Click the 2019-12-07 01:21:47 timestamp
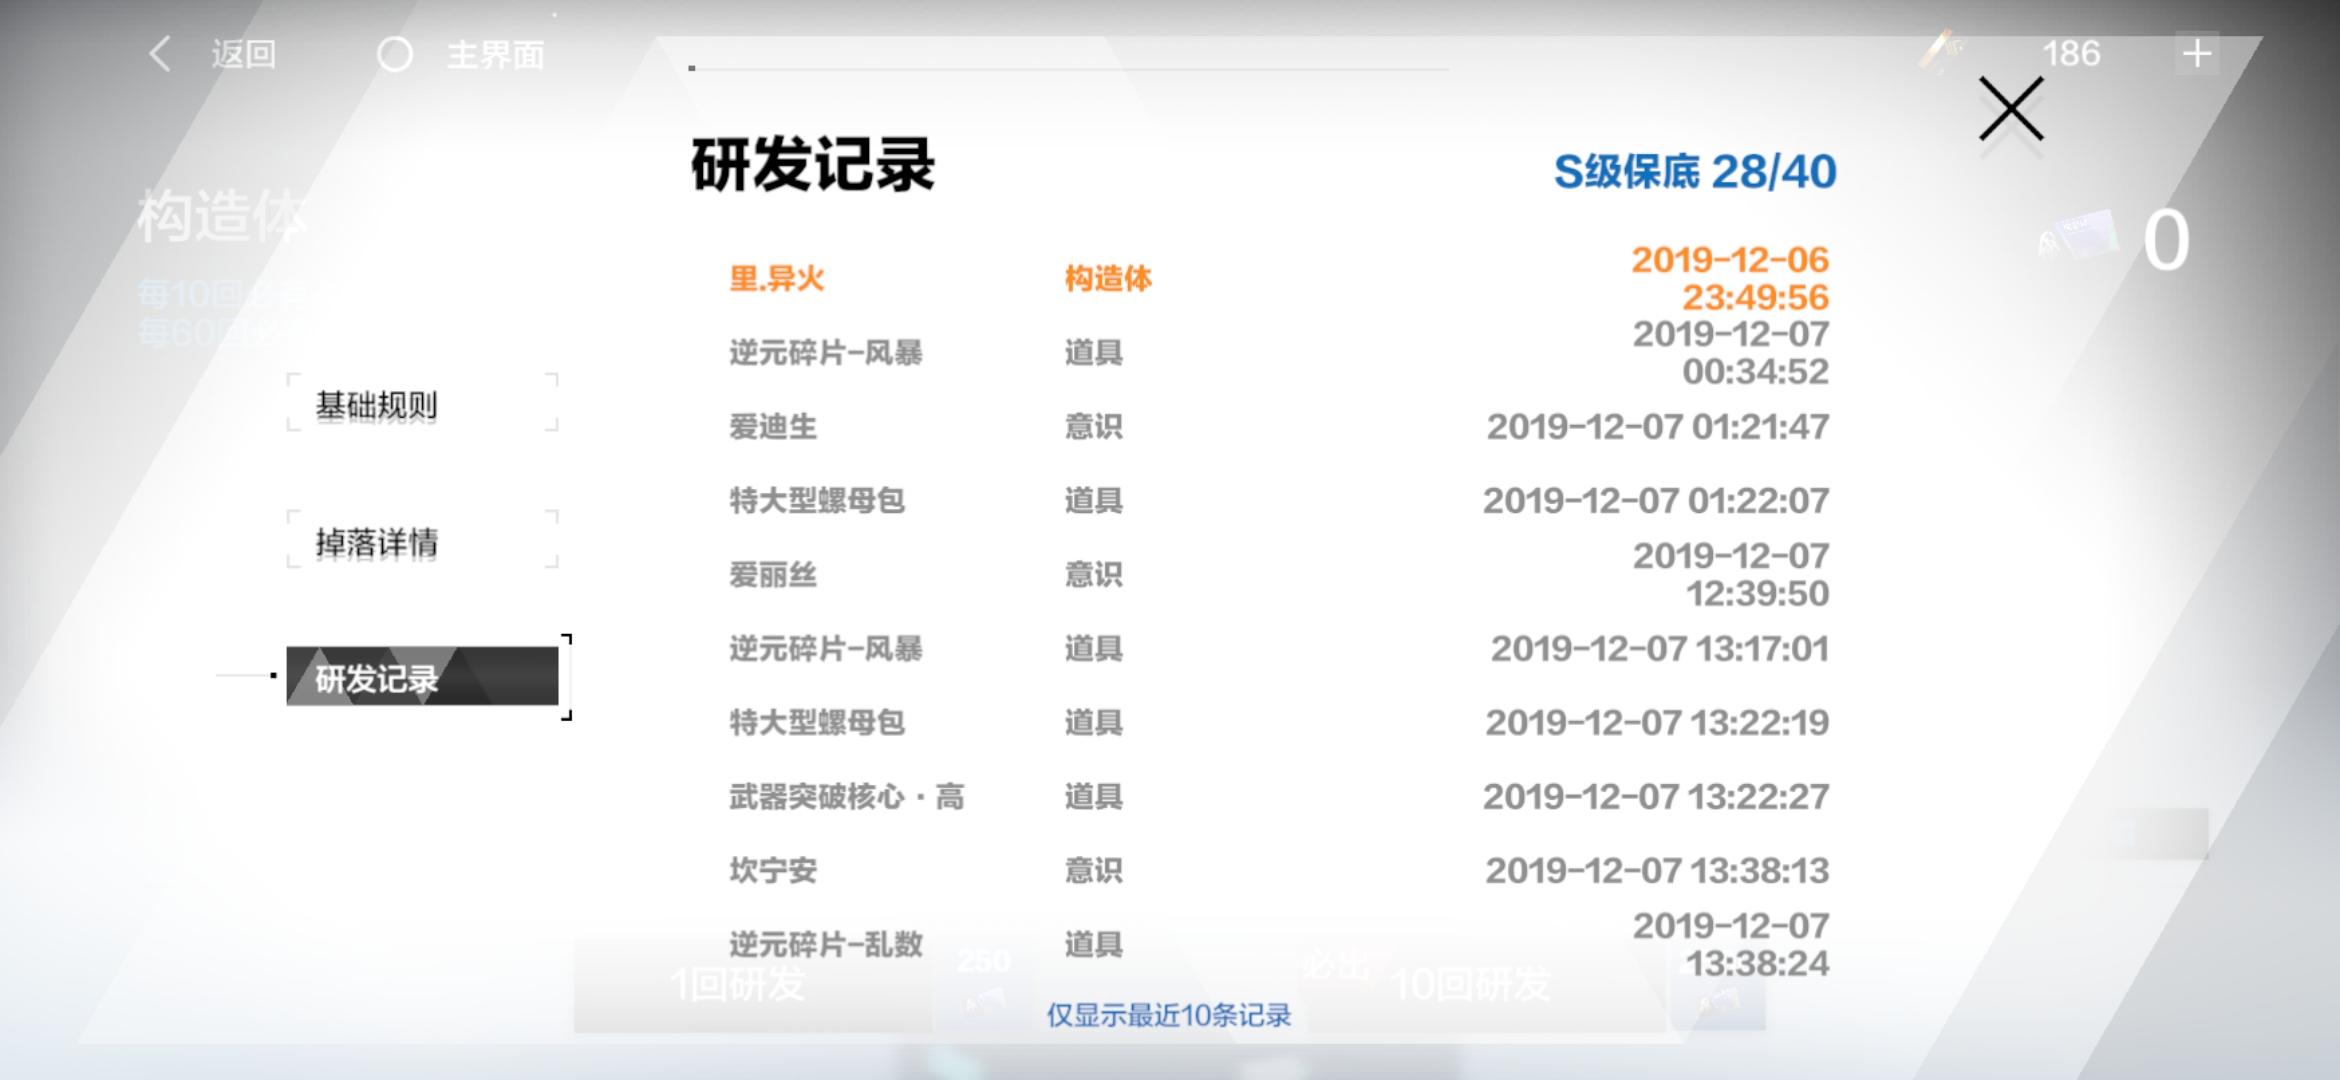Image resolution: width=2340 pixels, height=1080 pixels. pos(1658,426)
